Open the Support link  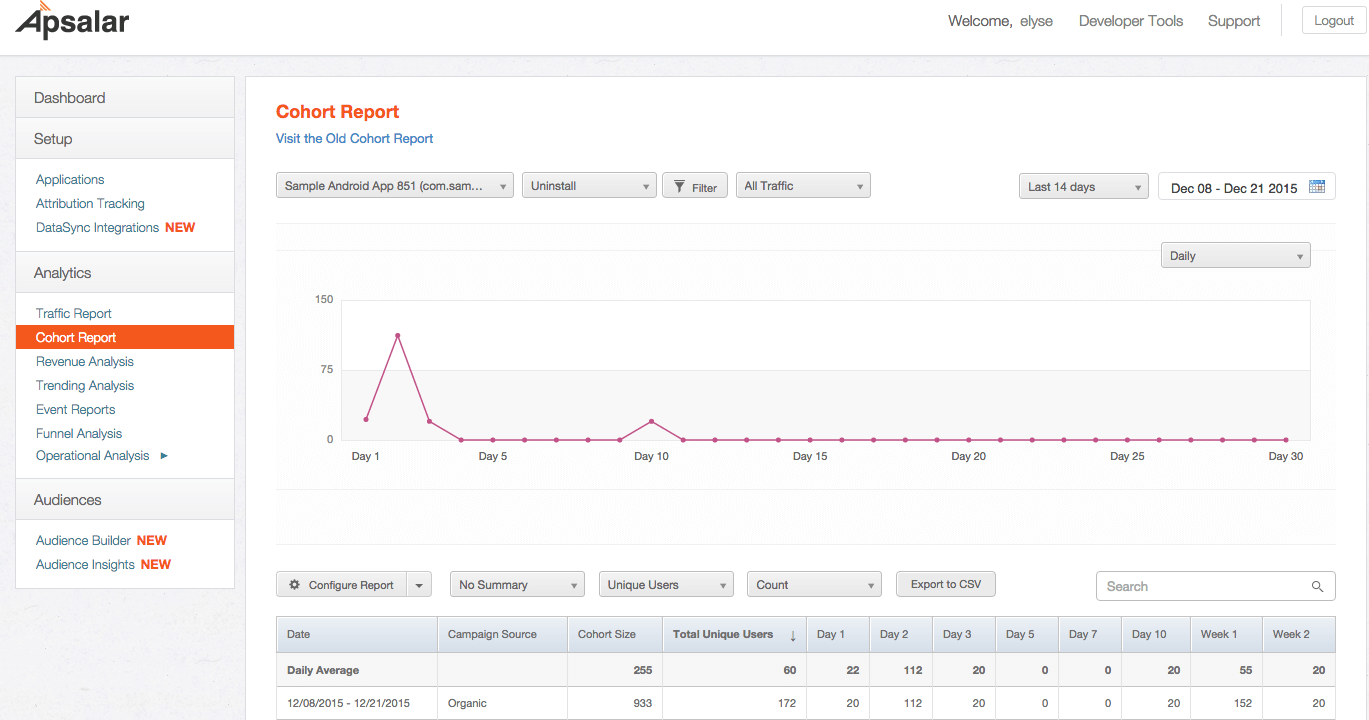pyautogui.click(x=1234, y=21)
